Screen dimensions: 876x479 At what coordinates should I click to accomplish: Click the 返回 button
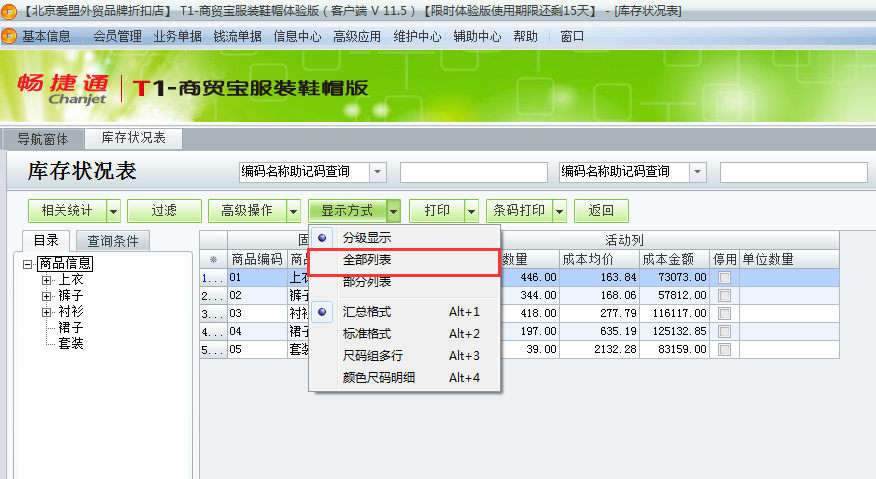[x=601, y=211]
